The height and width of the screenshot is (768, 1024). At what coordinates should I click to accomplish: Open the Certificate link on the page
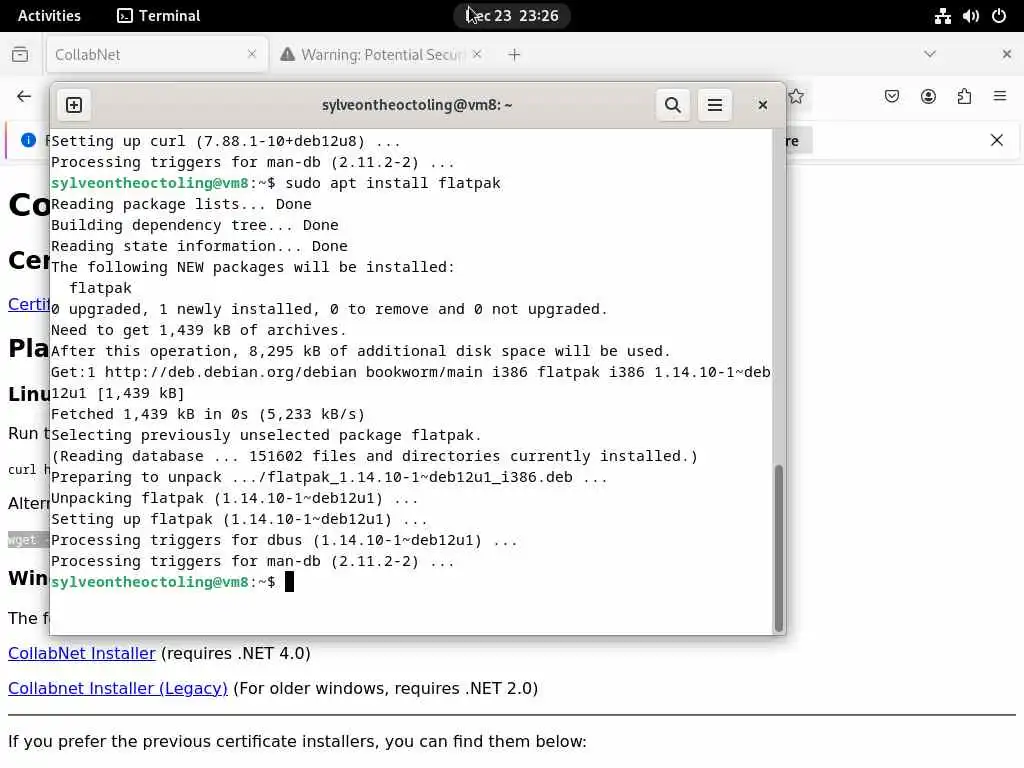[x=29, y=304]
